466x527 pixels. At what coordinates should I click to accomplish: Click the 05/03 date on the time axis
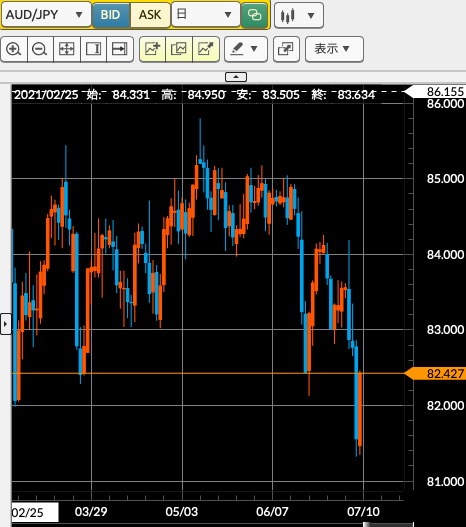click(x=182, y=512)
